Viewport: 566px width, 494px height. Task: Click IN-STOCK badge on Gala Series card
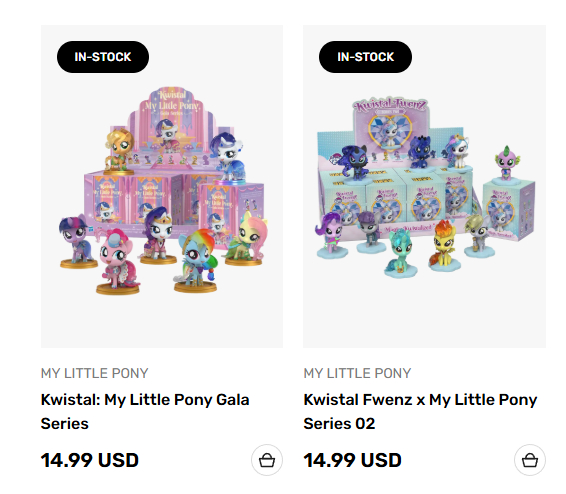pyautogui.click(x=103, y=57)
